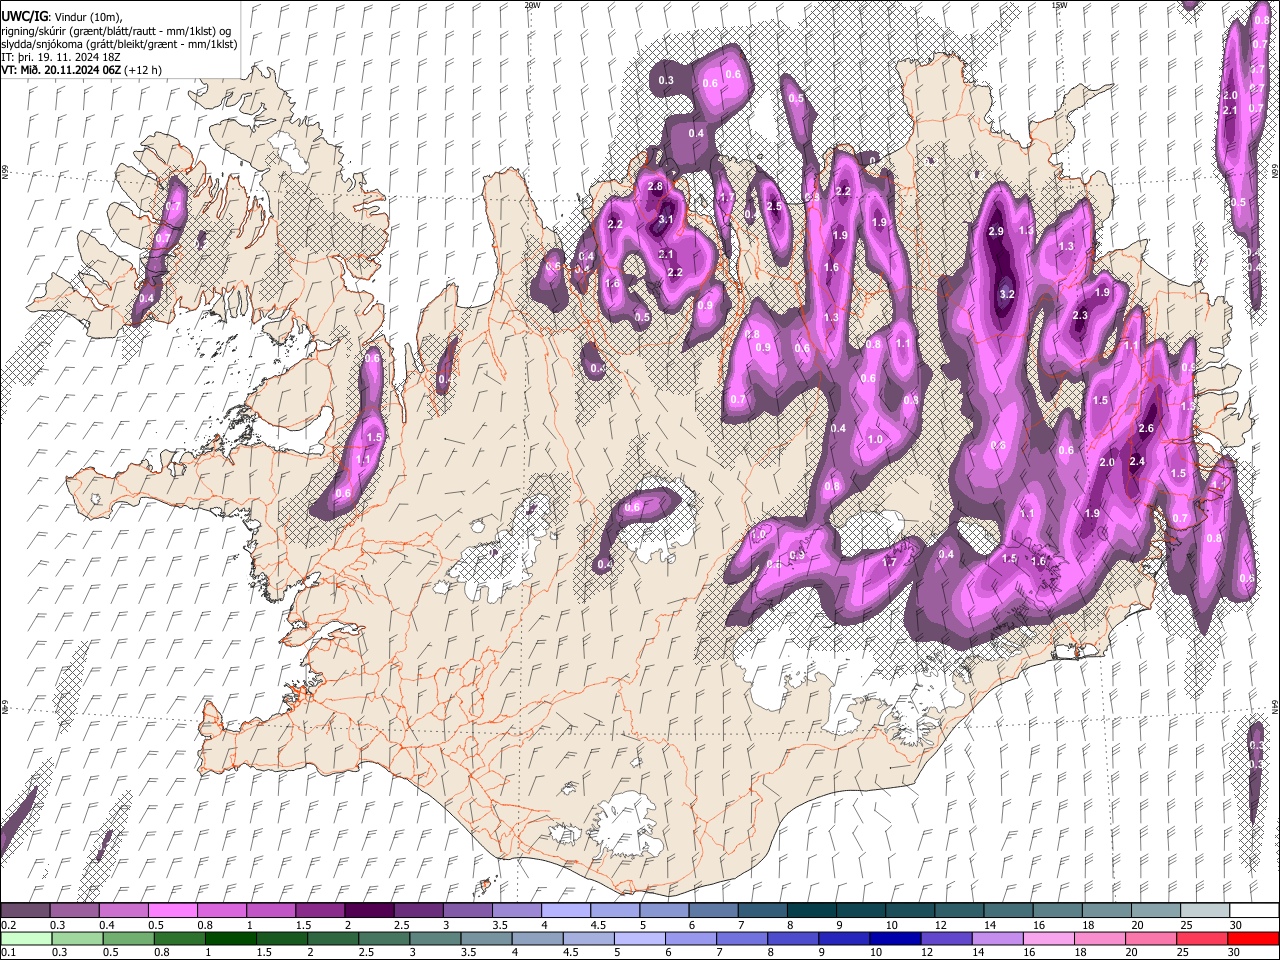Screen dimensions: 1280x960
Task: Select lower legend swatch between 25 and 30
Action: 1201,939
